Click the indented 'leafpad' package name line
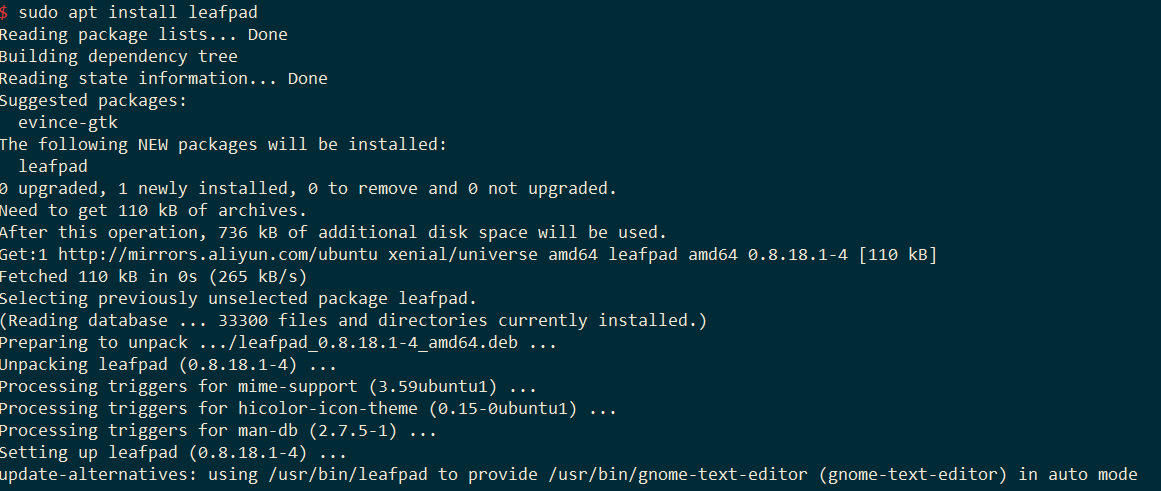 [53, 167]
